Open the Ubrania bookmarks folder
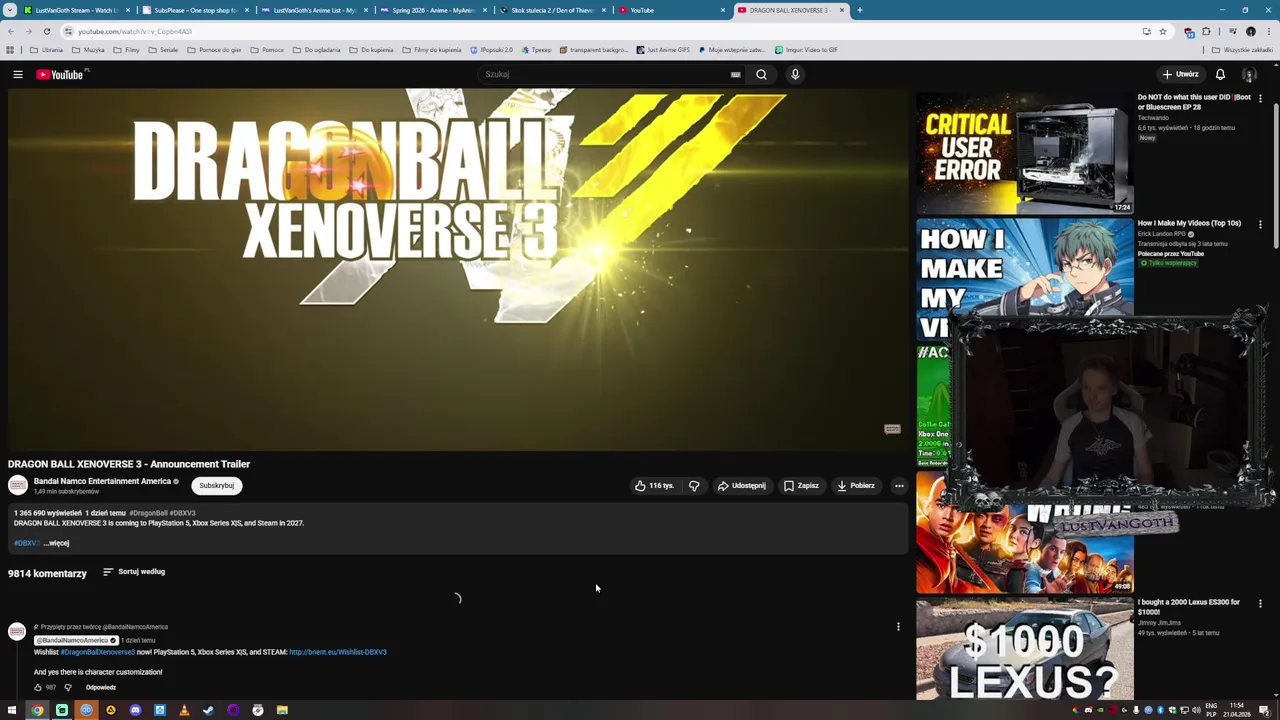1280x720 pixels. point(47,50)
